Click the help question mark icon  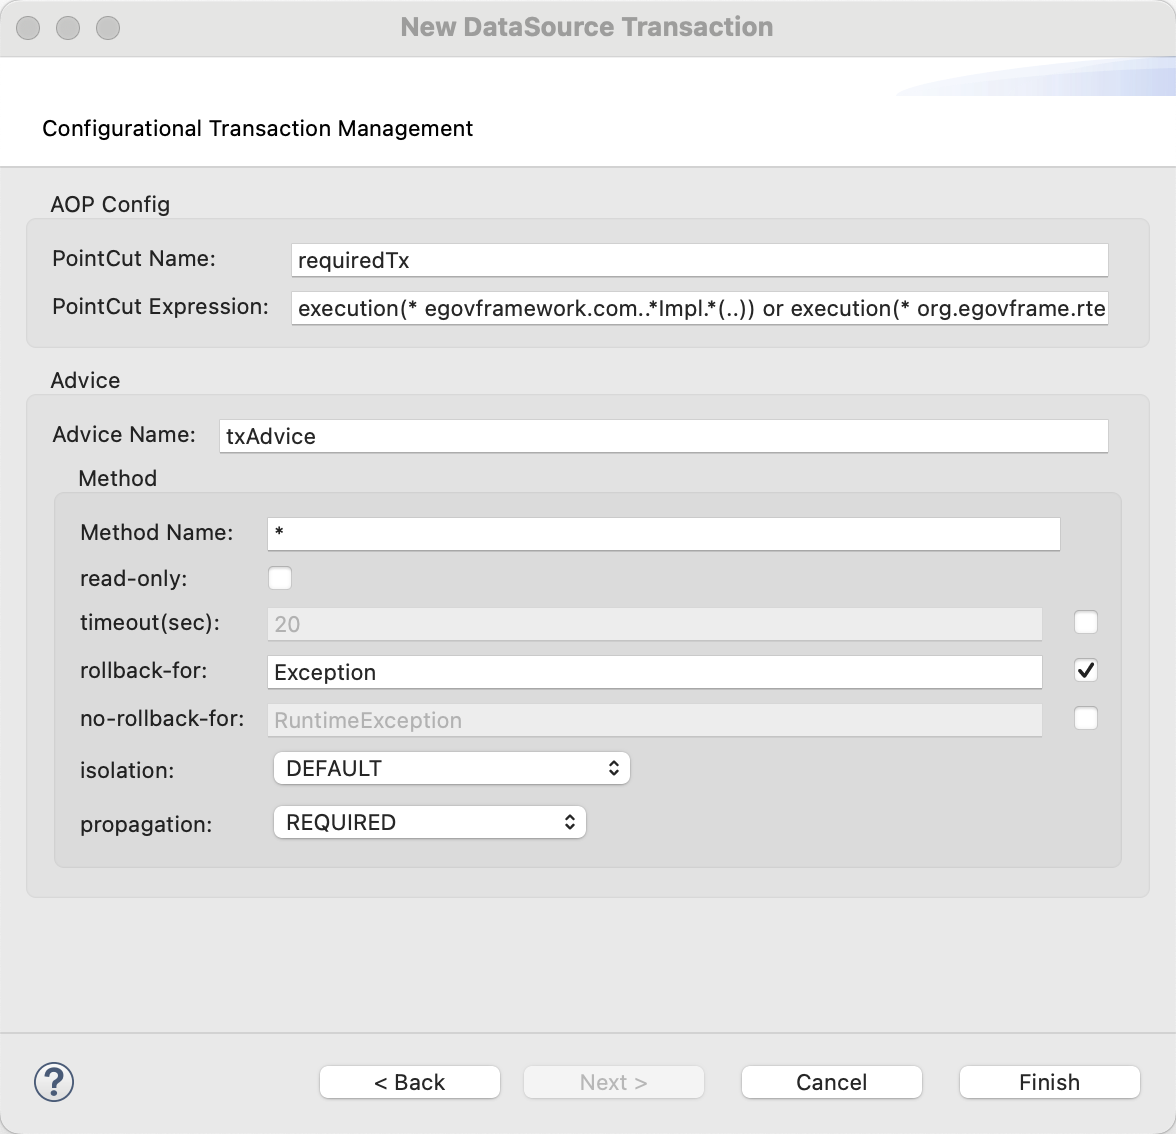pyautogui.click(x=54, y=1082)
